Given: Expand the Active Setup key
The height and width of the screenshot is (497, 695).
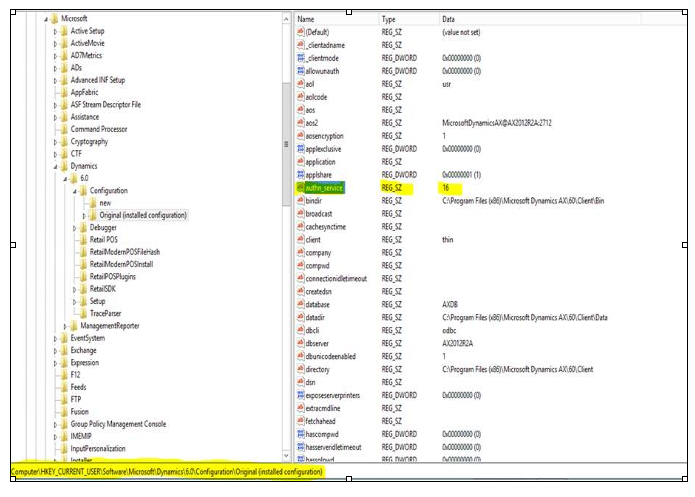Looking at the screenshot, I should [55, 31].
